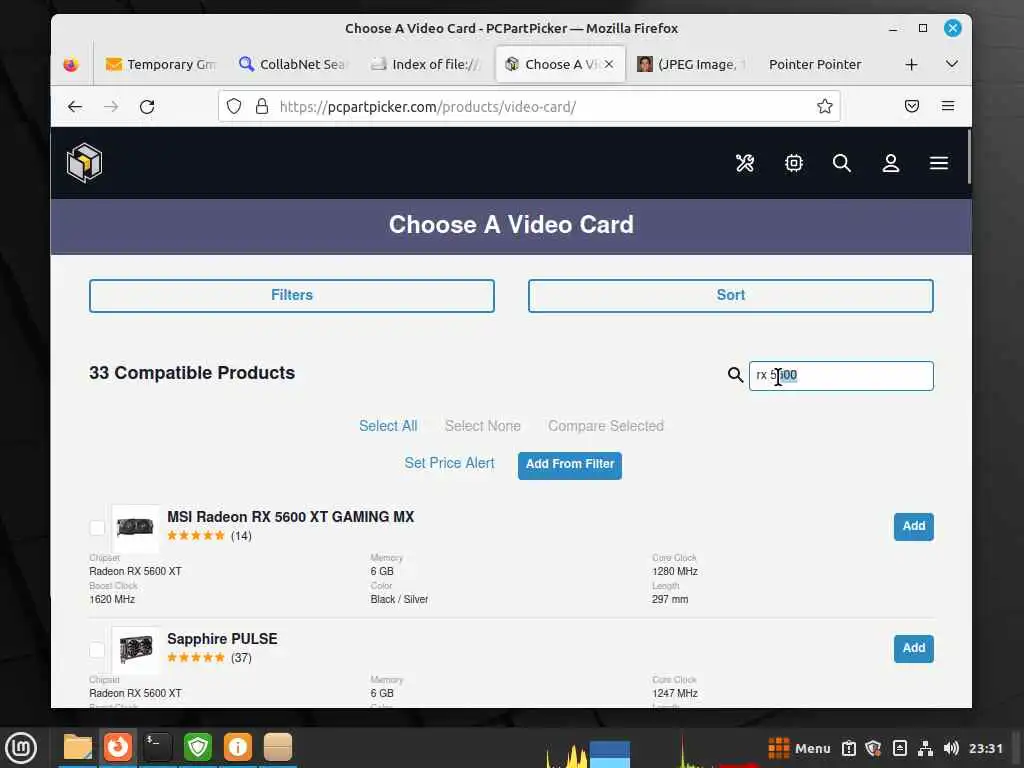Click the product search magnifier icon
Screen dimensions: 1024x768
point(735,375)
